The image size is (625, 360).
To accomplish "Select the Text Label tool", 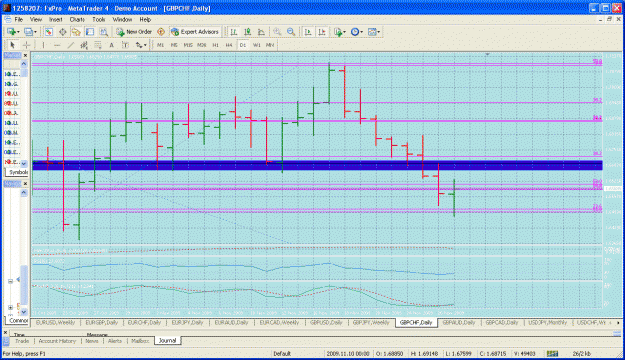I will [125, 45].
